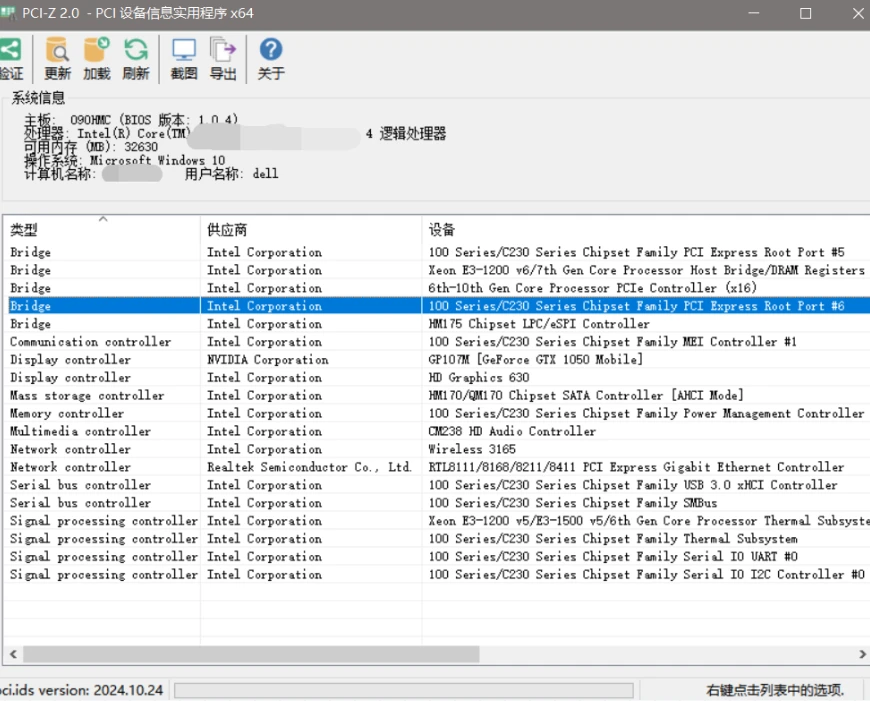Open the 关于 (about) help icon
The image size is (870, 701).
[x=271, y=50]
